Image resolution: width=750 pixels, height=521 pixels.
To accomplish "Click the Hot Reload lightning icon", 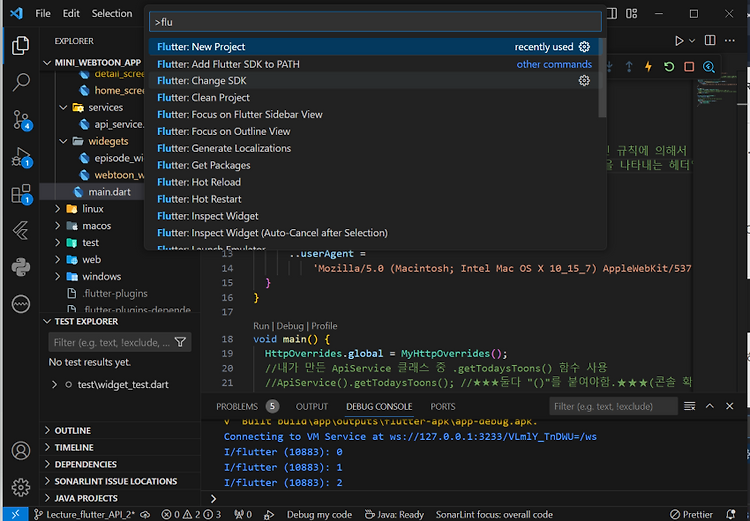I will pos(648,67).
